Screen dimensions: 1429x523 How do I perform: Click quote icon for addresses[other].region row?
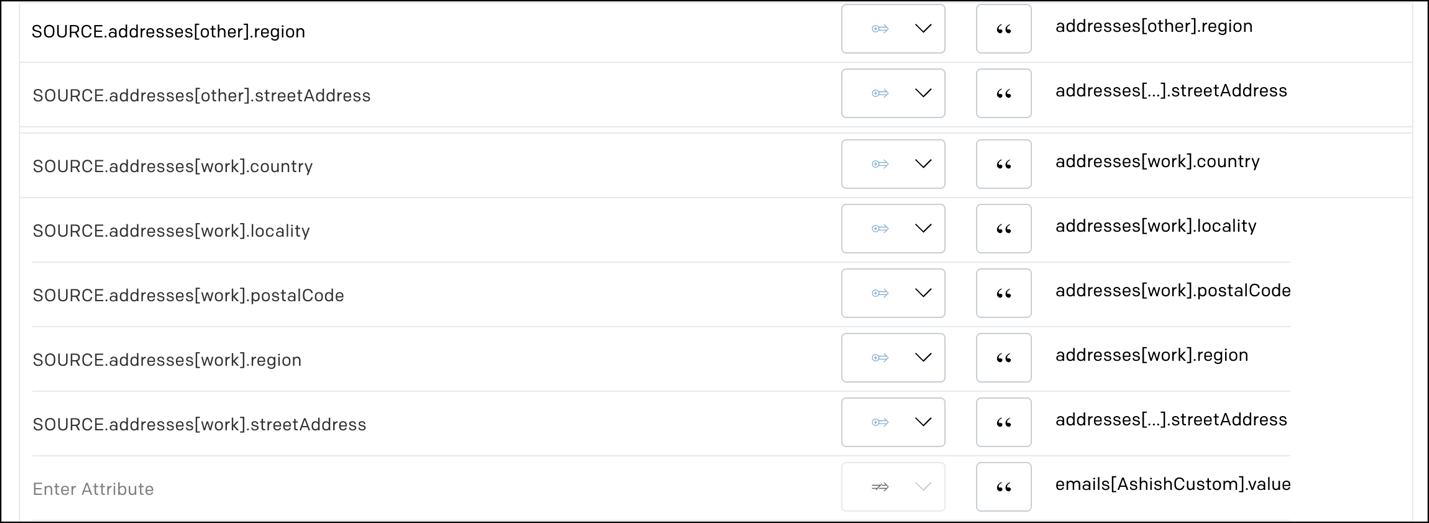[x=1003, y=29]
